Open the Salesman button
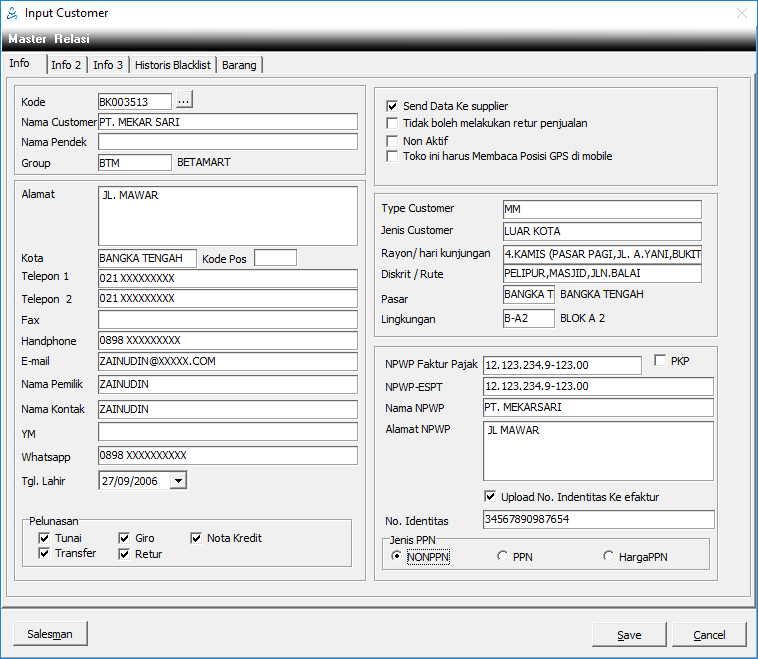Viewport: 758px width, 659px height. pos(50,634)
